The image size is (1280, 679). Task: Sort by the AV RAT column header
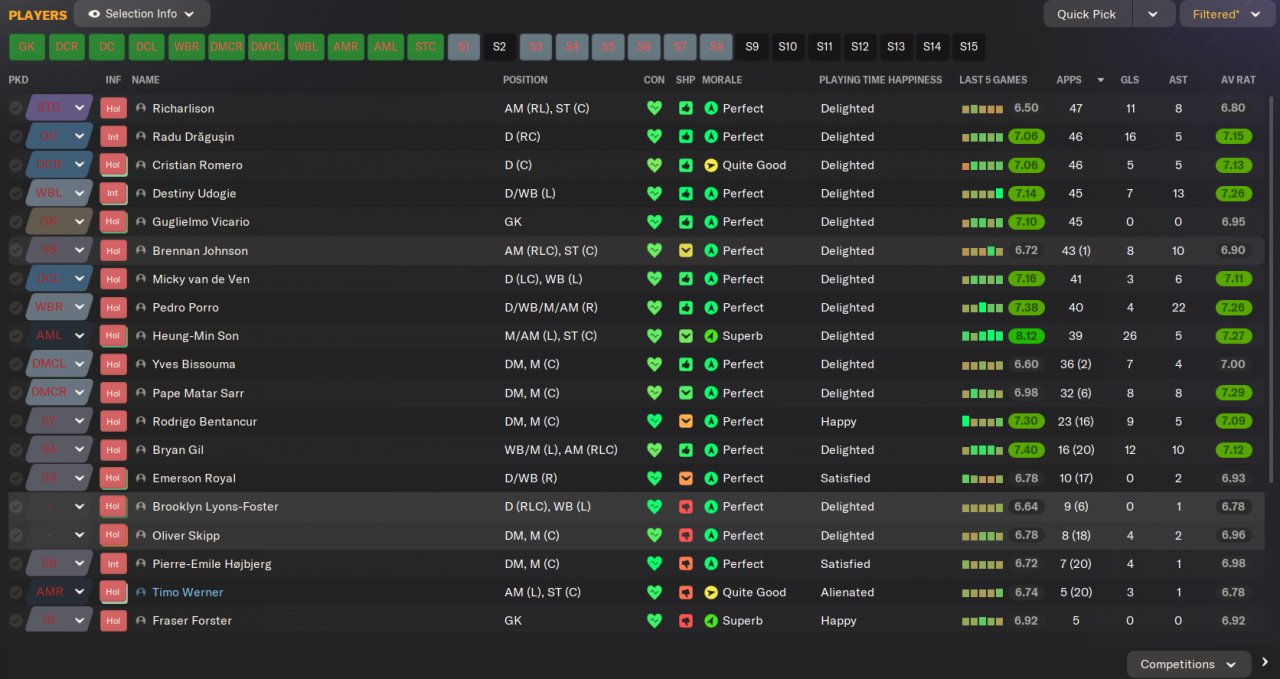(x=1238, y=80)
